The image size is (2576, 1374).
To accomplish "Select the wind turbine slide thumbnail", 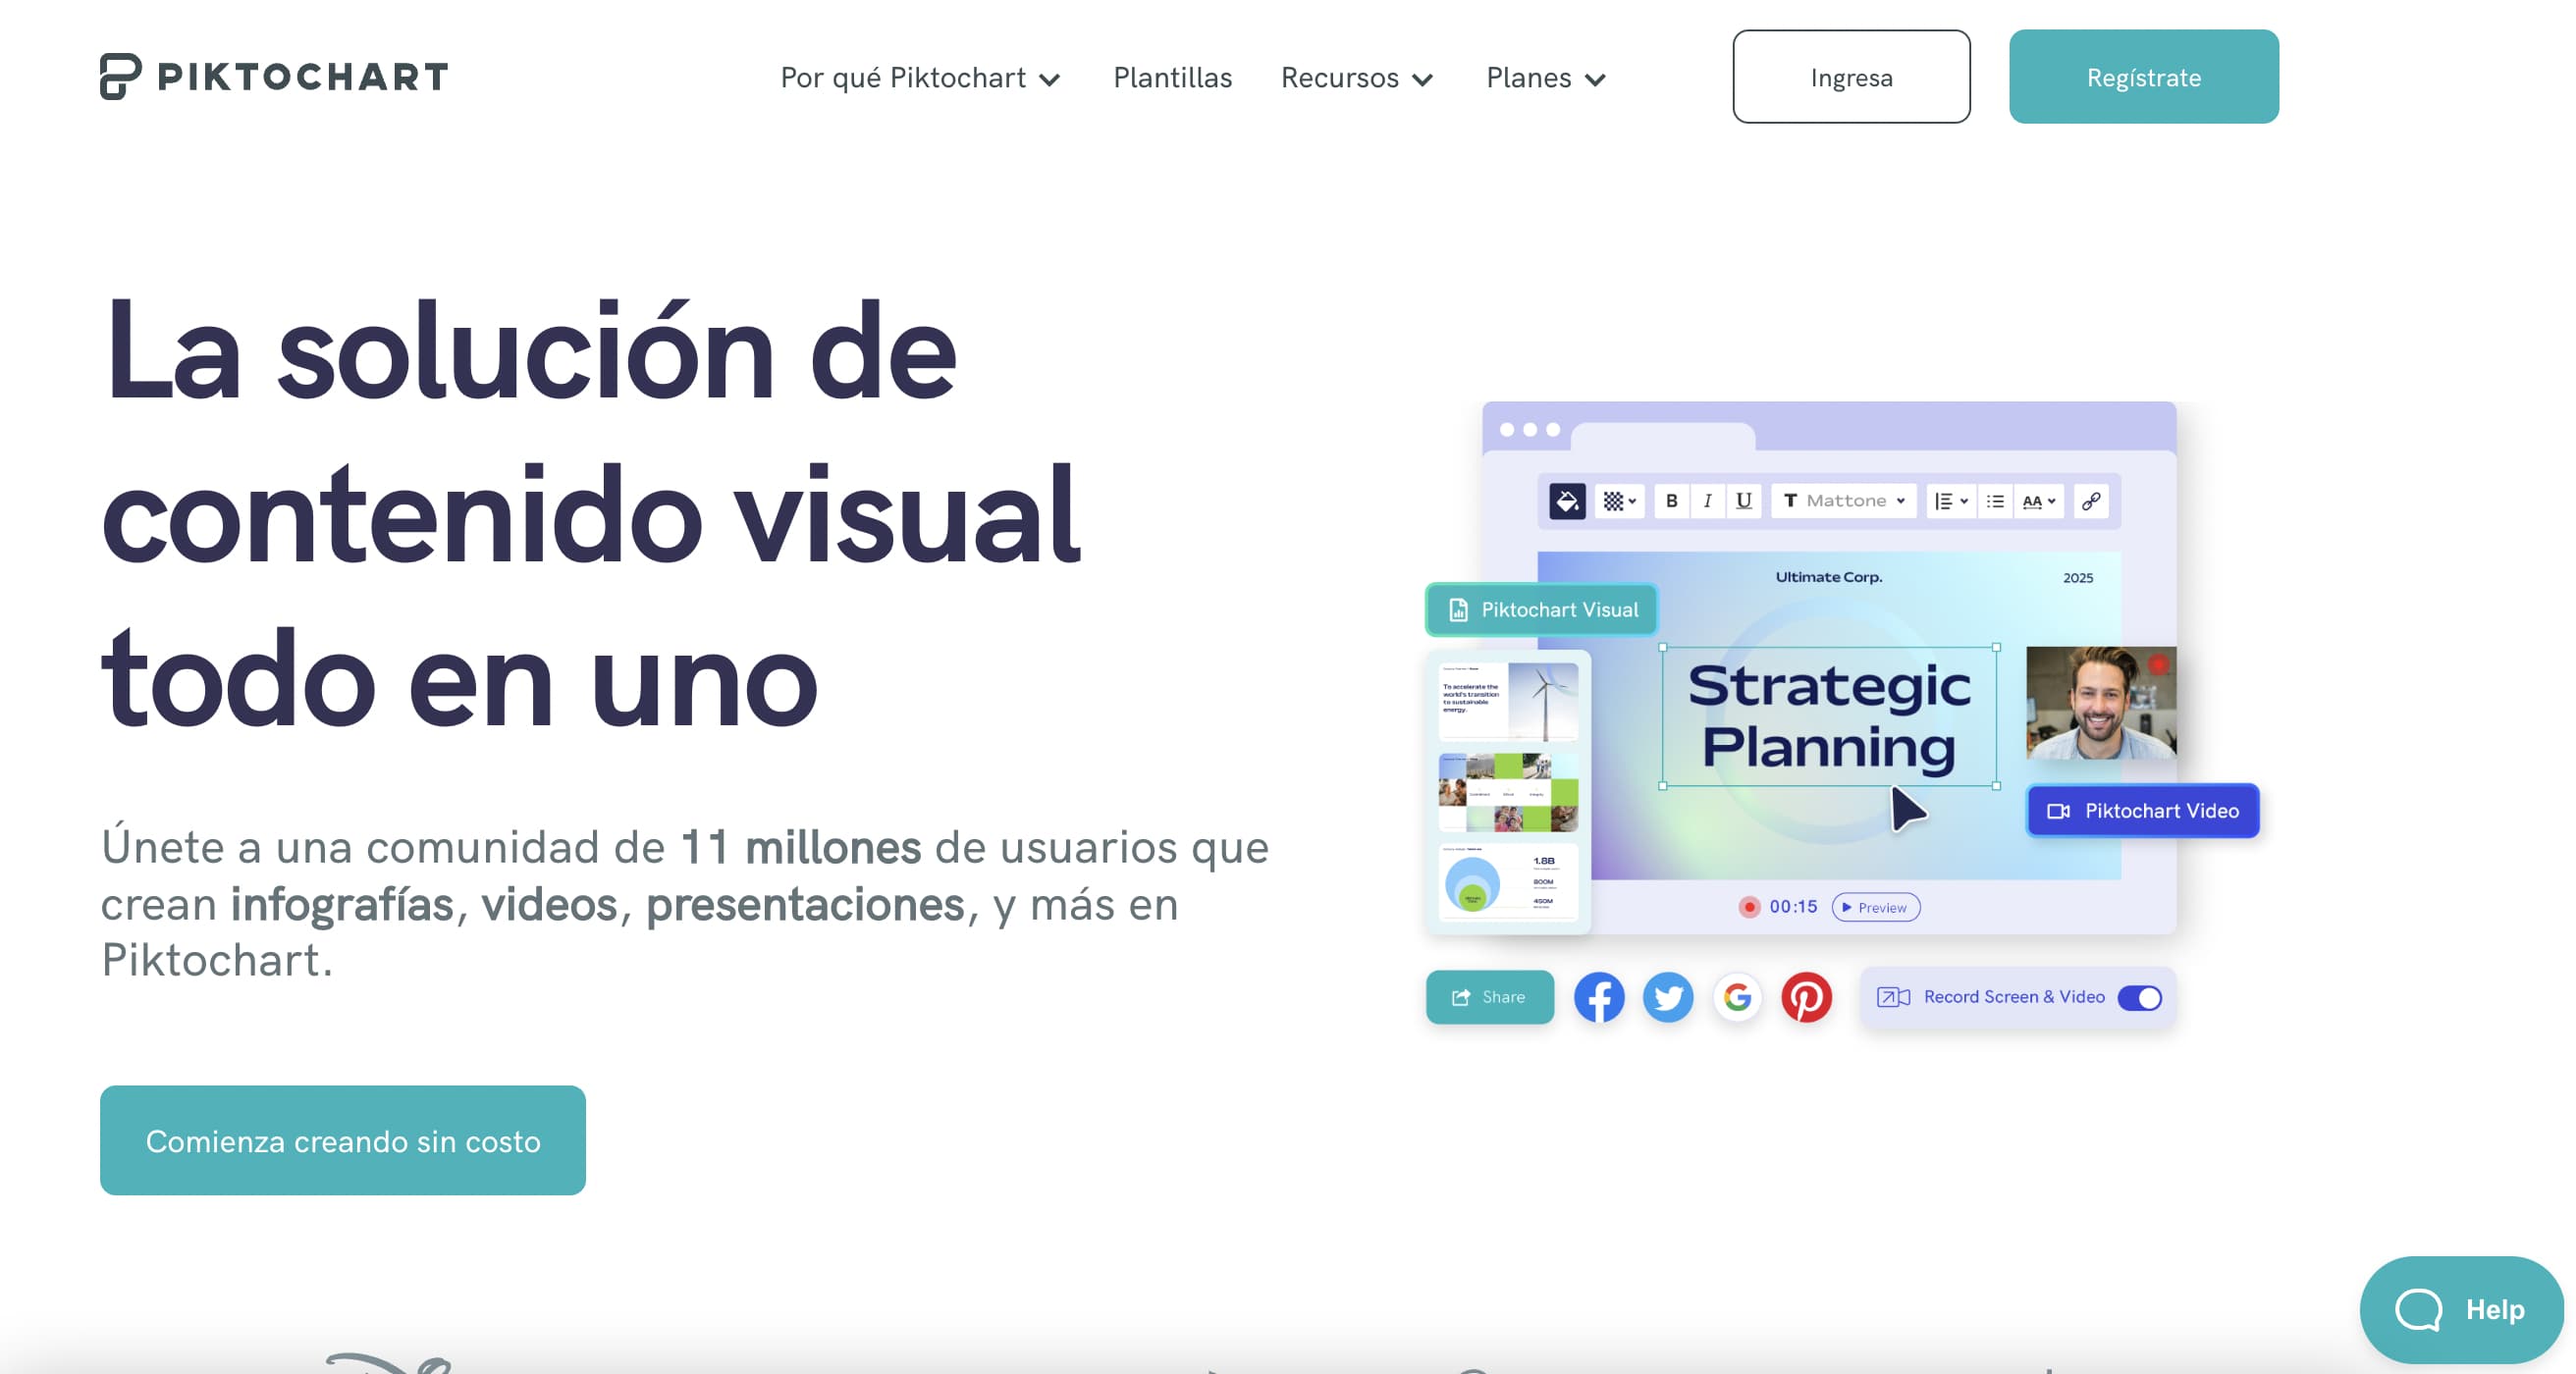I will (x=1508, y=701).
